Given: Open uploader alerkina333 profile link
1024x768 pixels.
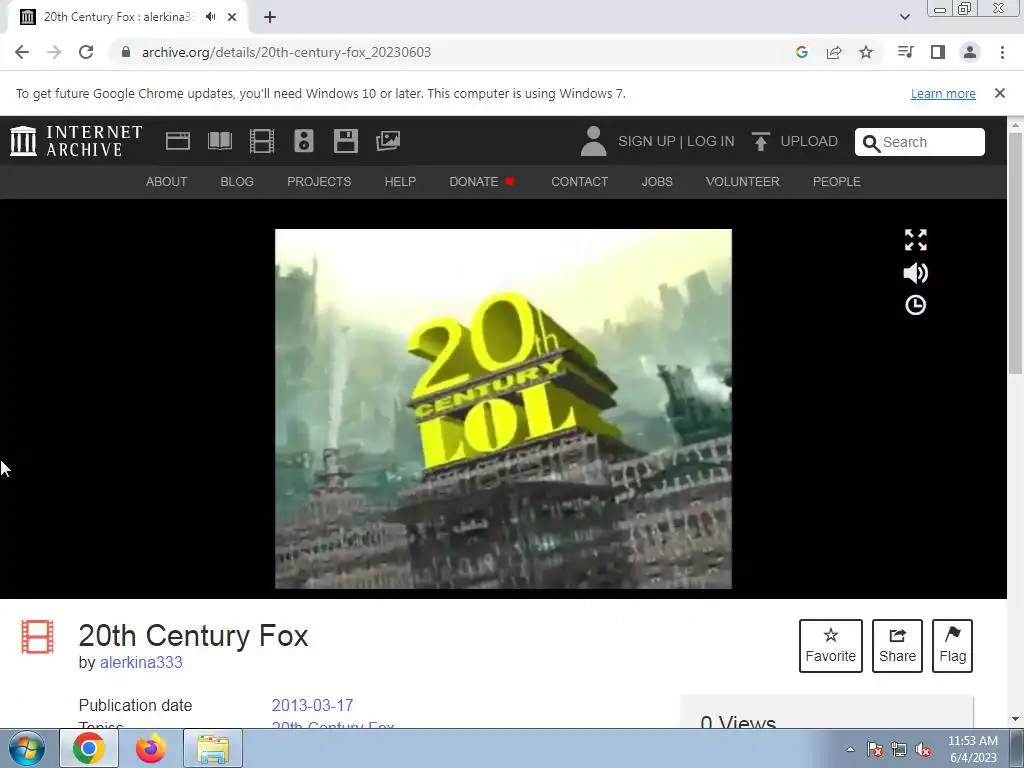Looking at the screenshot, I should (x=141, y=662).
